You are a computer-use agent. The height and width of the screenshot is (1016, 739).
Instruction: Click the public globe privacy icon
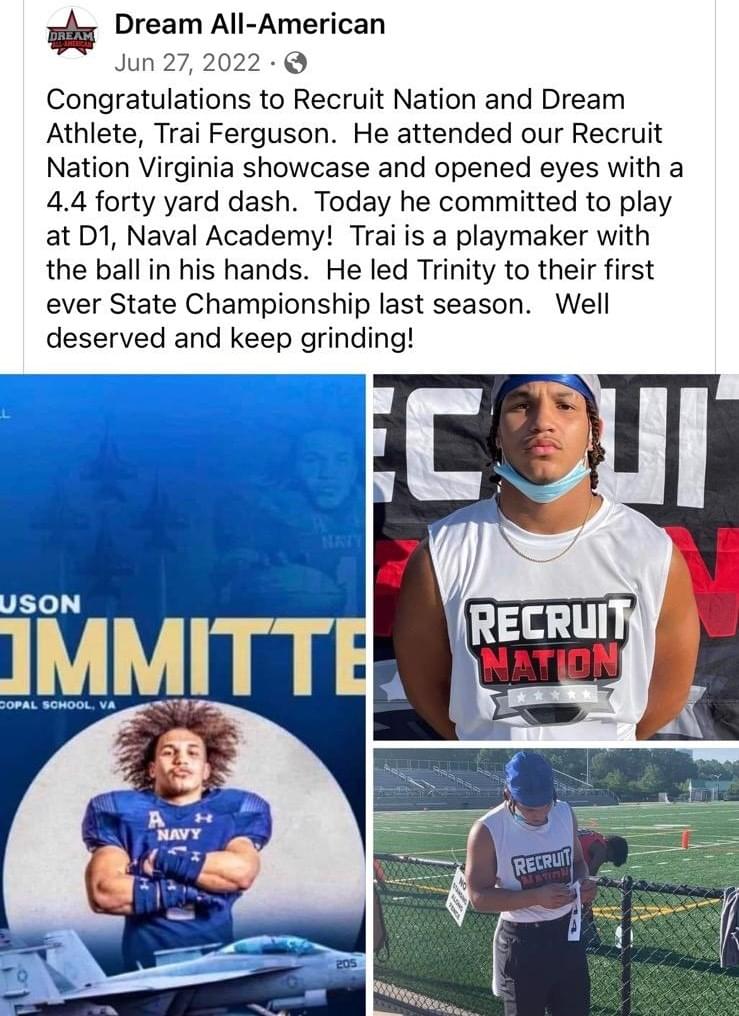coord(296,63)
